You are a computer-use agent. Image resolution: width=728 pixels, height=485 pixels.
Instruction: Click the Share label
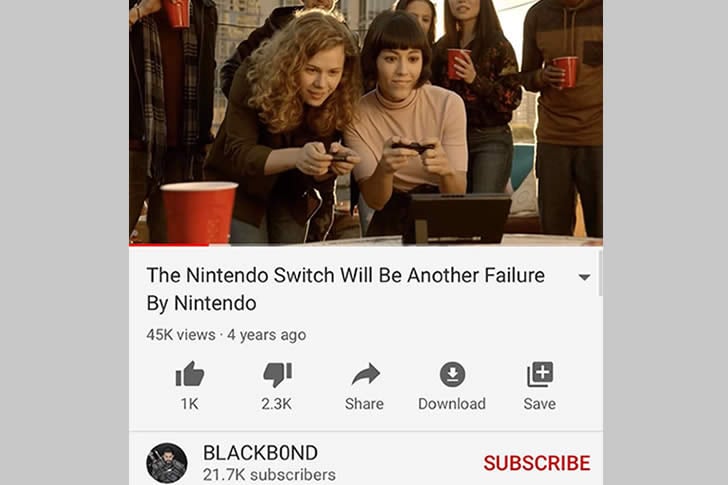point(364,404)
